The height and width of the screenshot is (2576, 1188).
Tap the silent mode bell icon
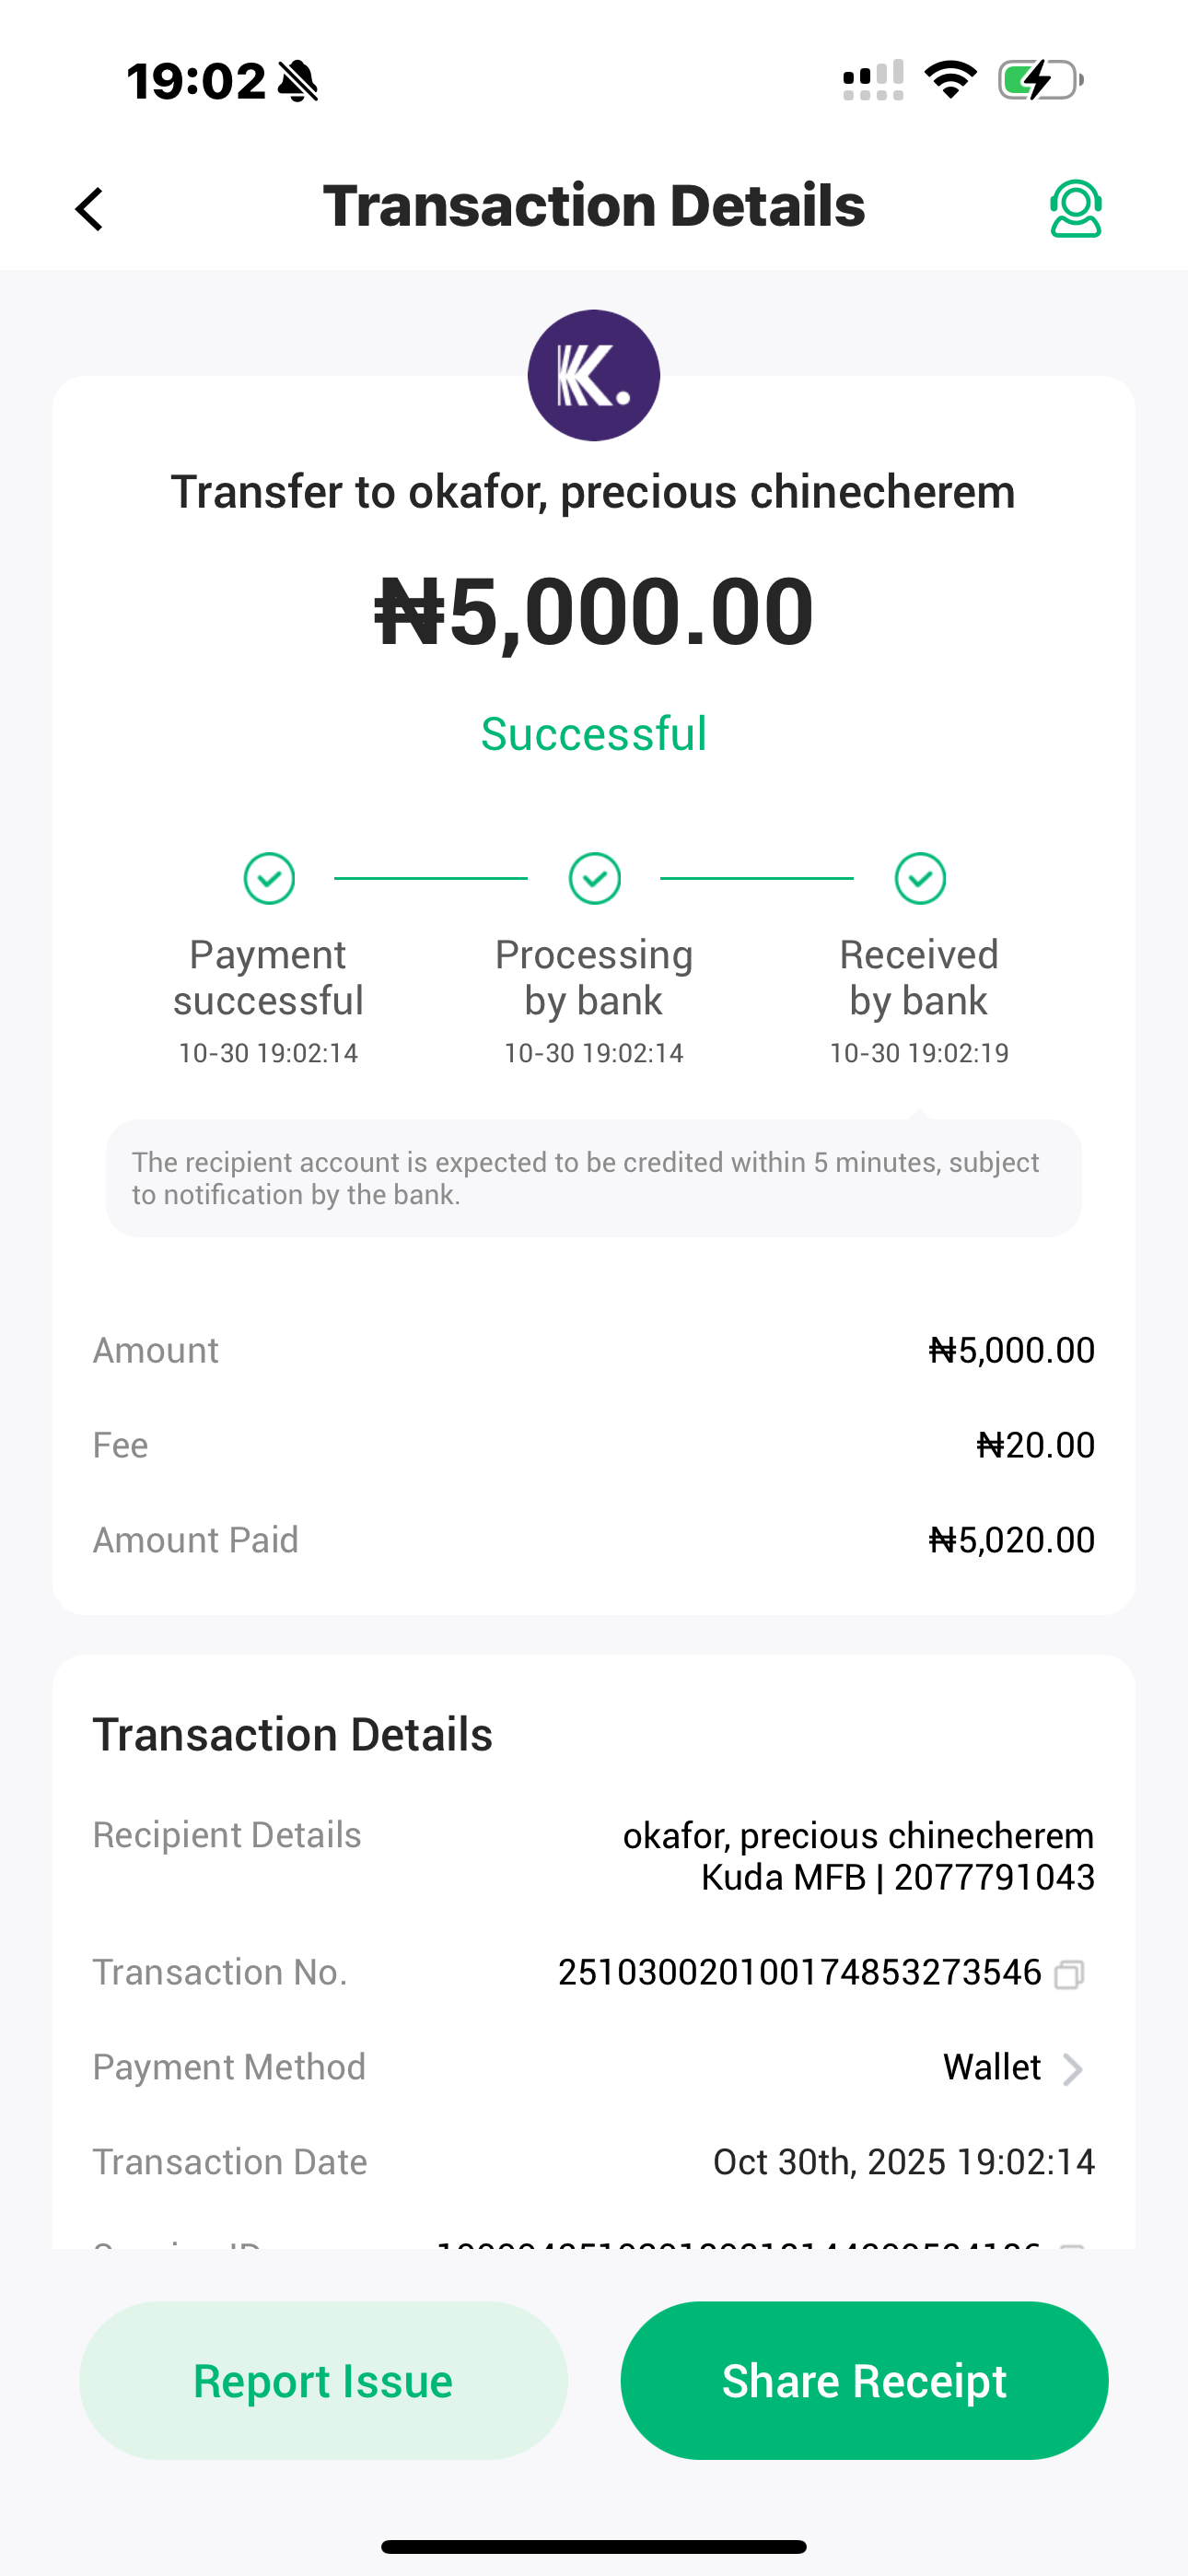click(298, 81)
